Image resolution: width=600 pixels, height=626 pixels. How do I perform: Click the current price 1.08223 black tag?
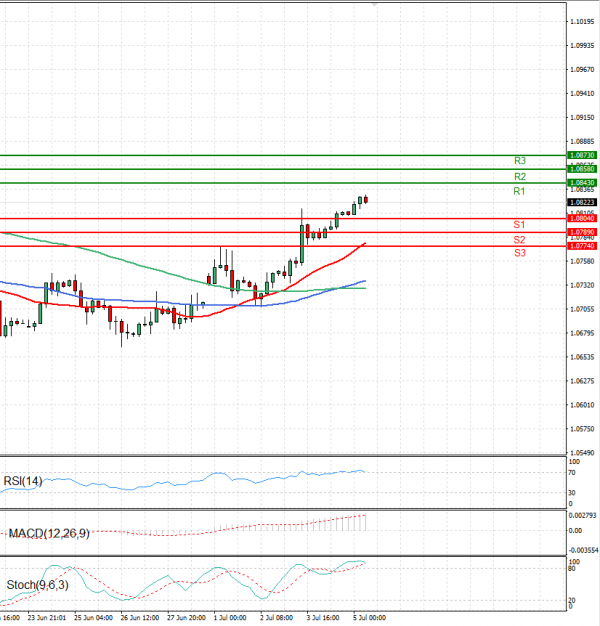tap(583, 202)
